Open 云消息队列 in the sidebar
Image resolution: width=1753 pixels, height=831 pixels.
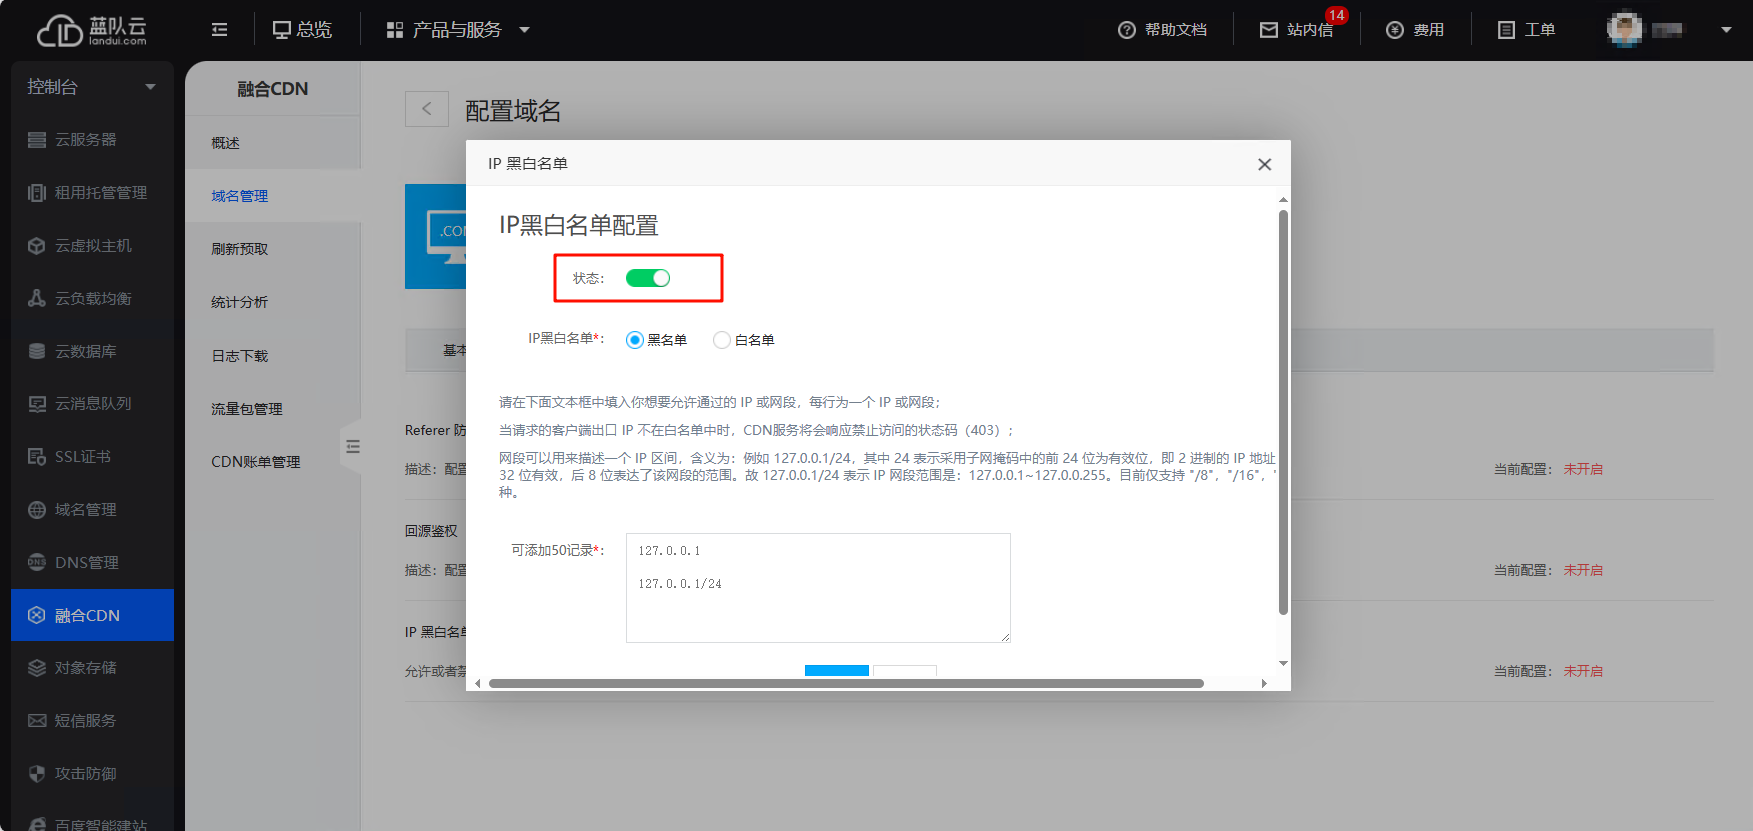coord(92,404)
